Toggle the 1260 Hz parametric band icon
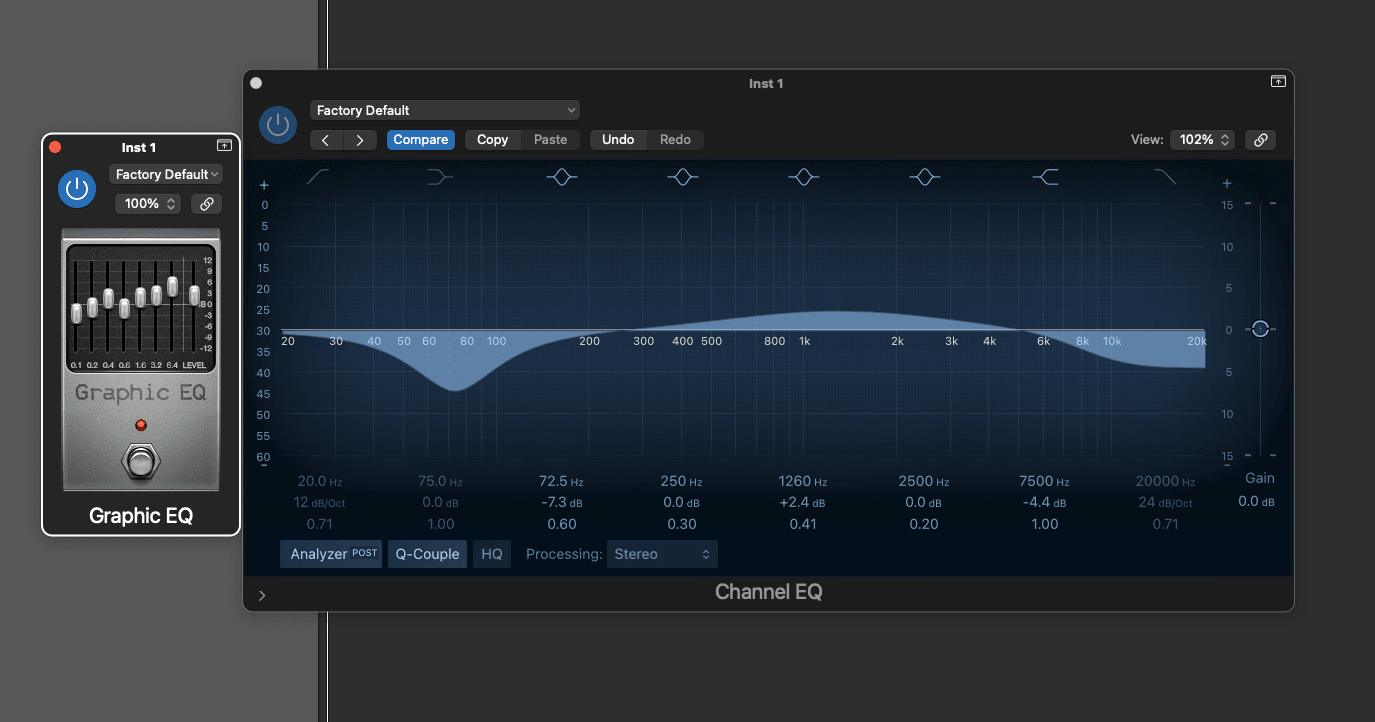The width and height of the screenshot is (1375, 722). click(804, 177)
